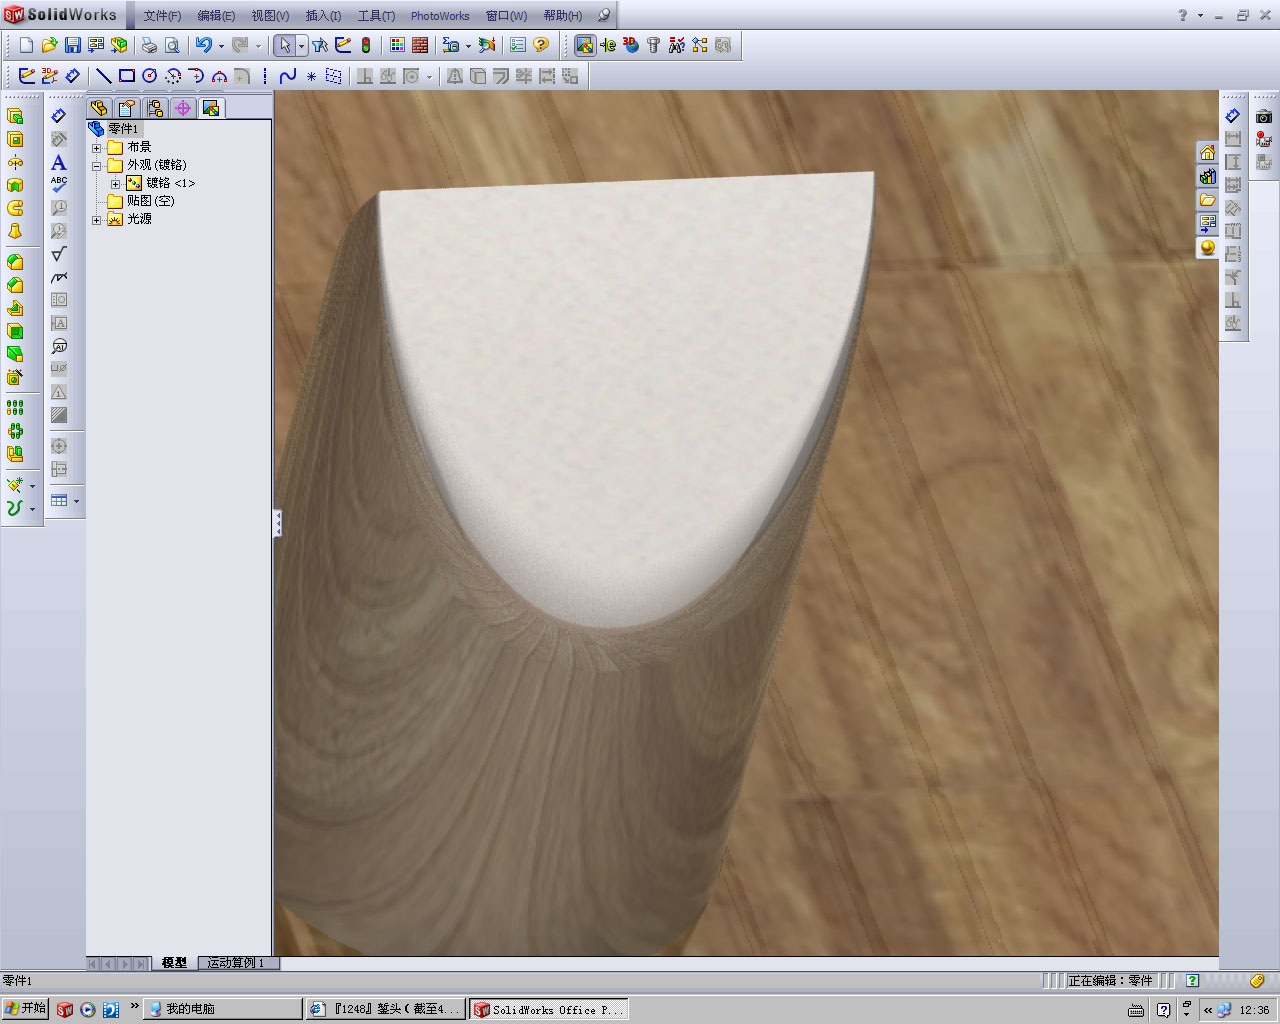Click the PhotoWorks Render icon
Image resolution: width=1280 pixels, height=1024 pixels.
[585, 45]
